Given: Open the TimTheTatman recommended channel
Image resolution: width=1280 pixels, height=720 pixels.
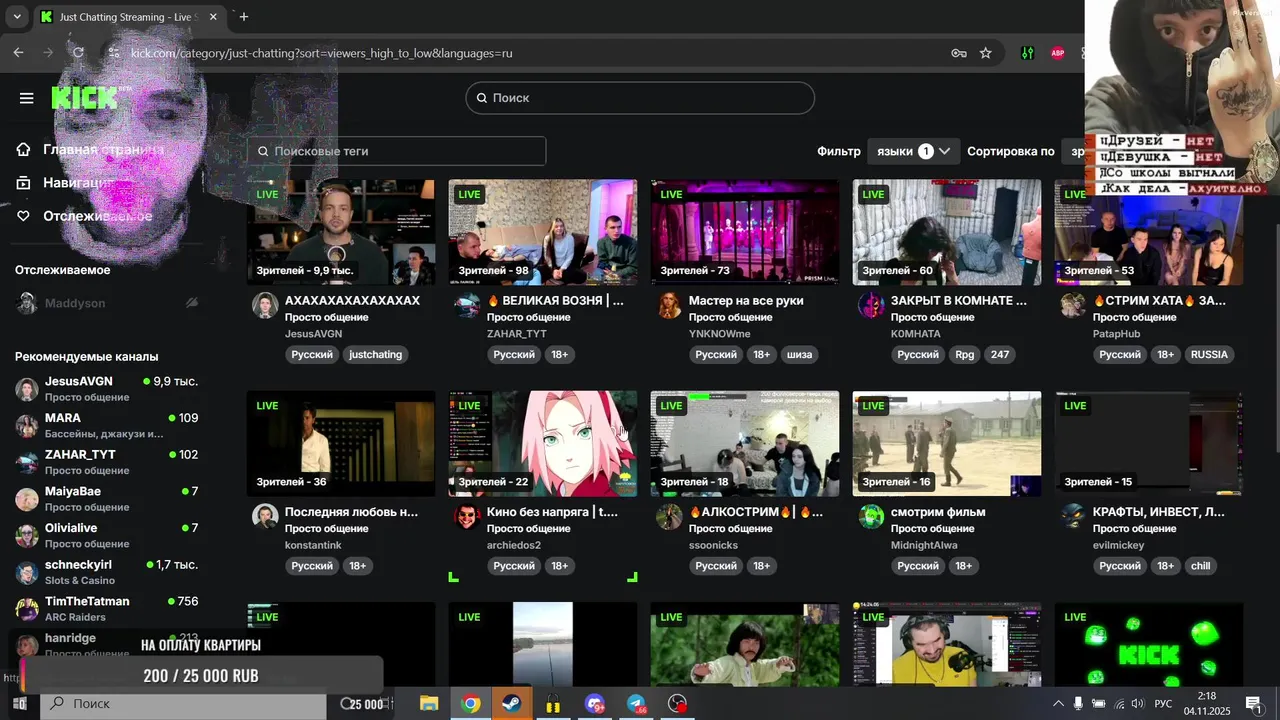Looking at the screenshot, I should (107, 609).
